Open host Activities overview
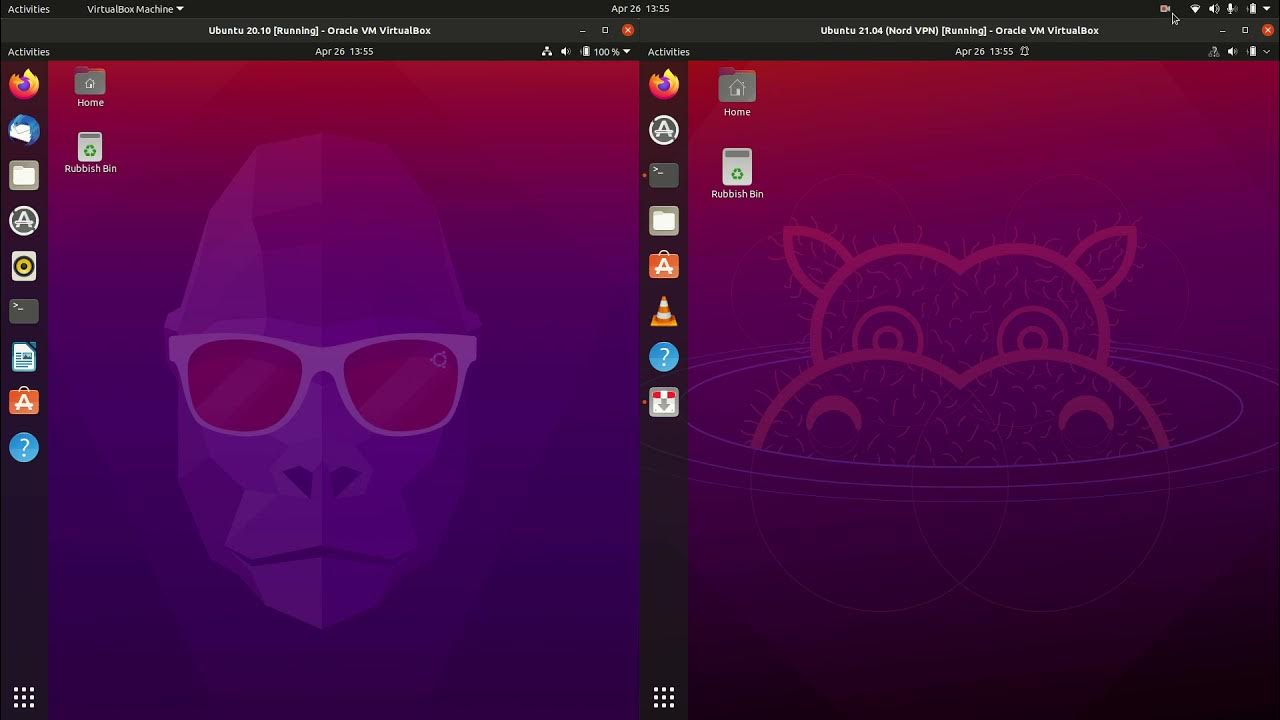1280x720 pixels. tap(29, 8)
